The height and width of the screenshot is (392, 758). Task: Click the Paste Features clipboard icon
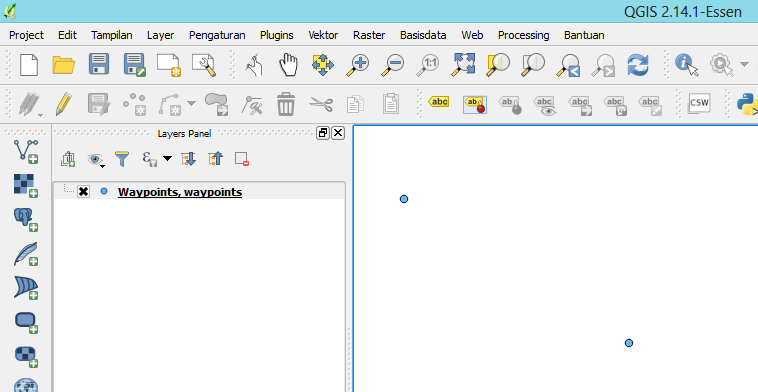(391, 103)
